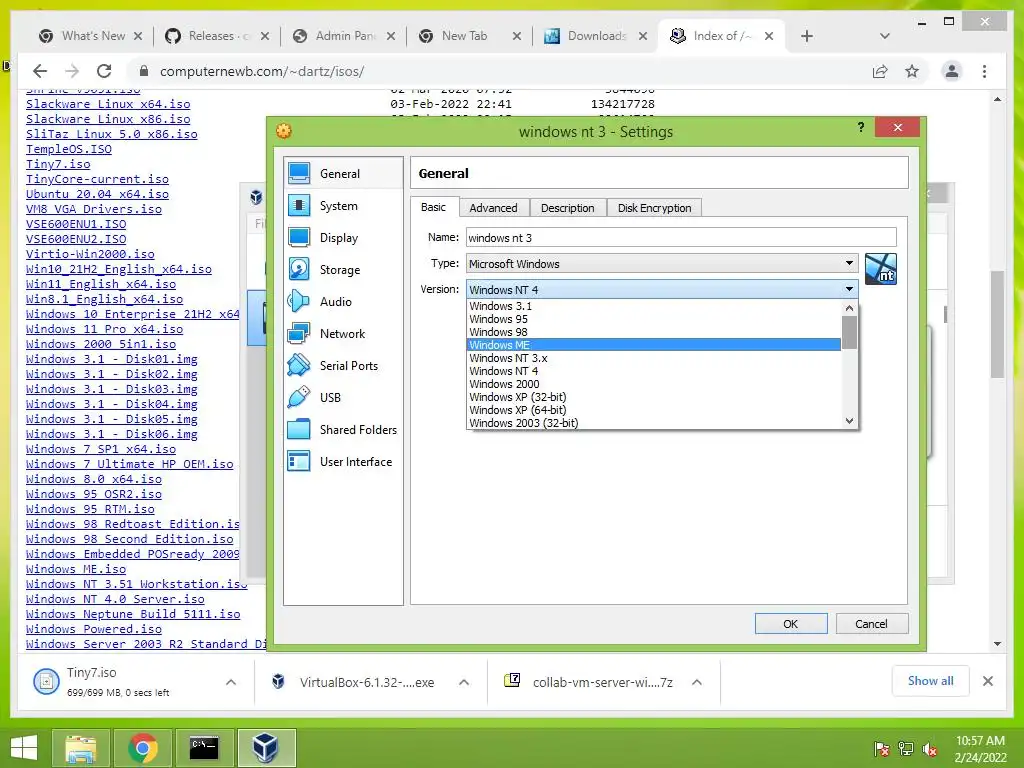Open the Ubuntu 20.04 x64.iso link

coord(97,194)
